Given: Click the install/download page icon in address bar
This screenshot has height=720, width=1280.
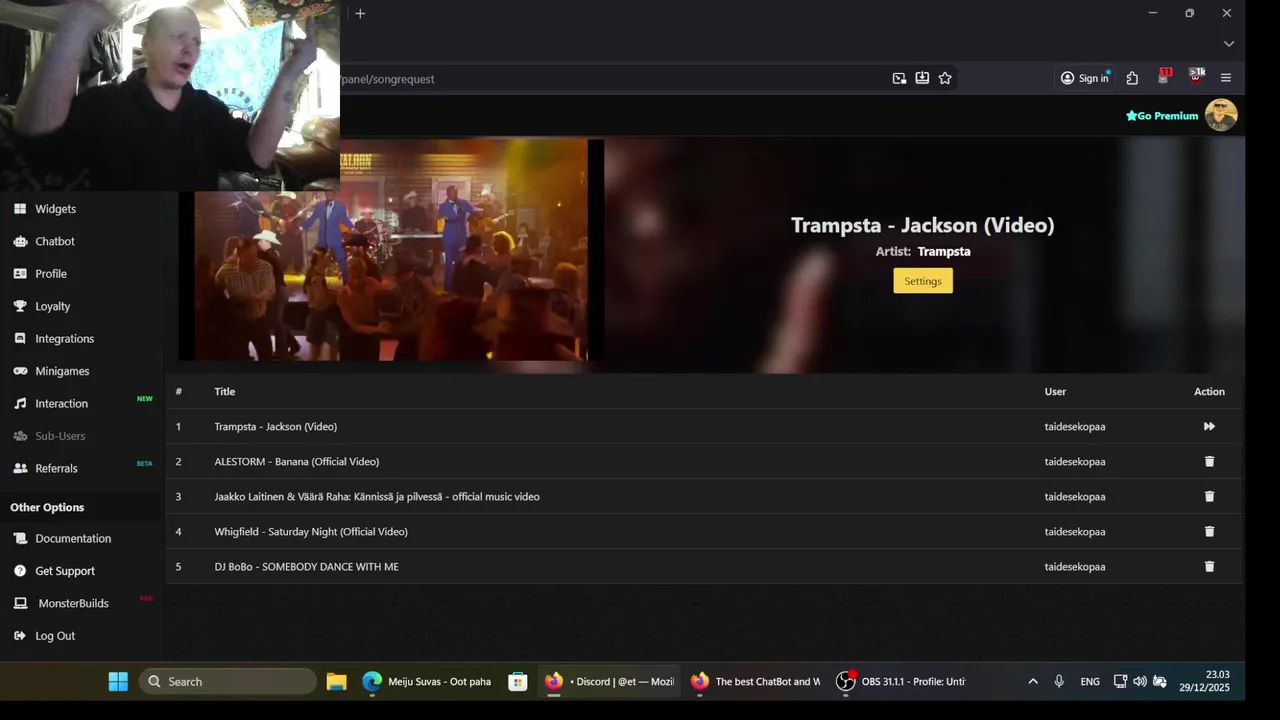Looking at the screenshot, I should coord(922,78).
